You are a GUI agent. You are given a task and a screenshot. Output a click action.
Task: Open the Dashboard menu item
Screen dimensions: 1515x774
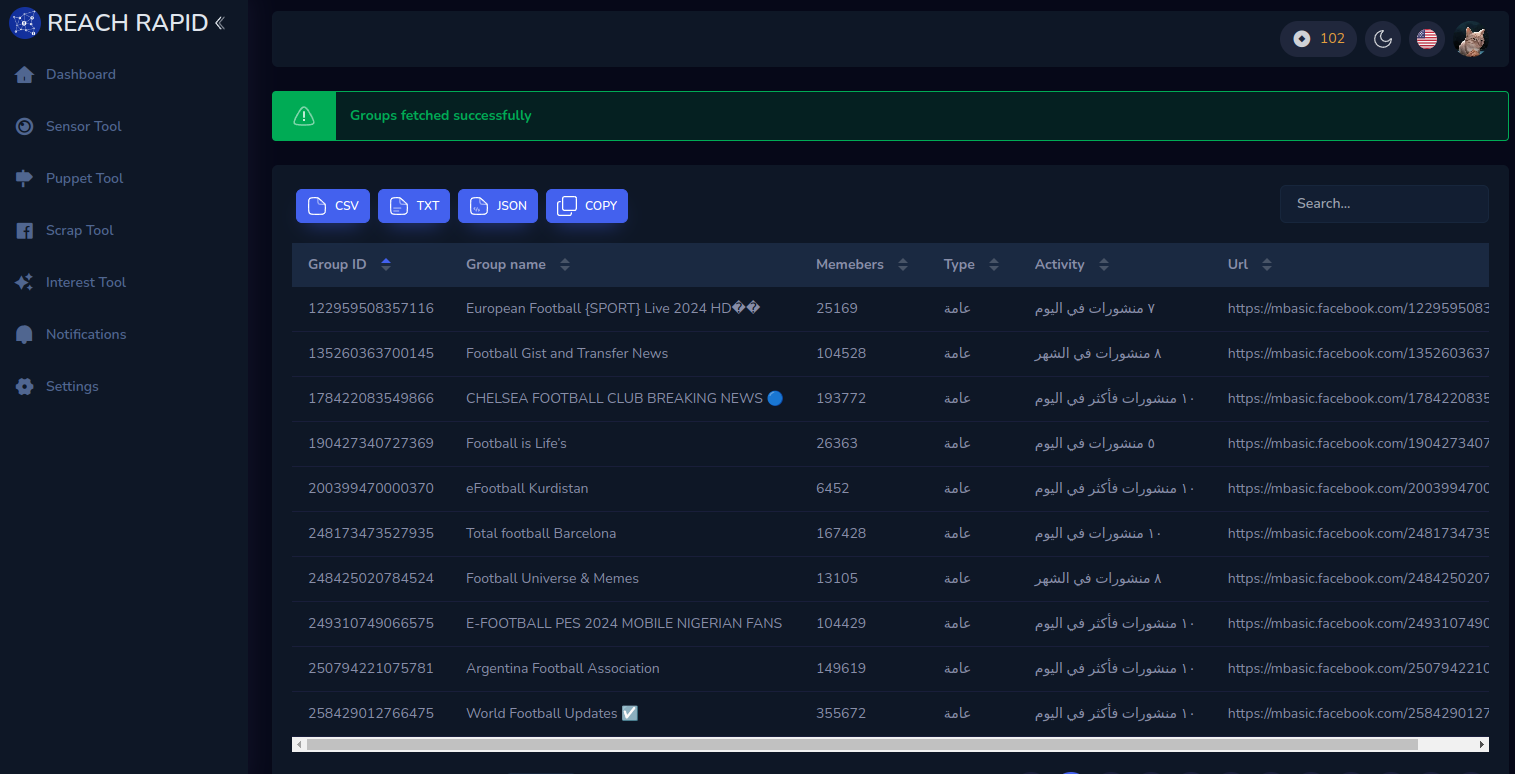click(81, 74)
